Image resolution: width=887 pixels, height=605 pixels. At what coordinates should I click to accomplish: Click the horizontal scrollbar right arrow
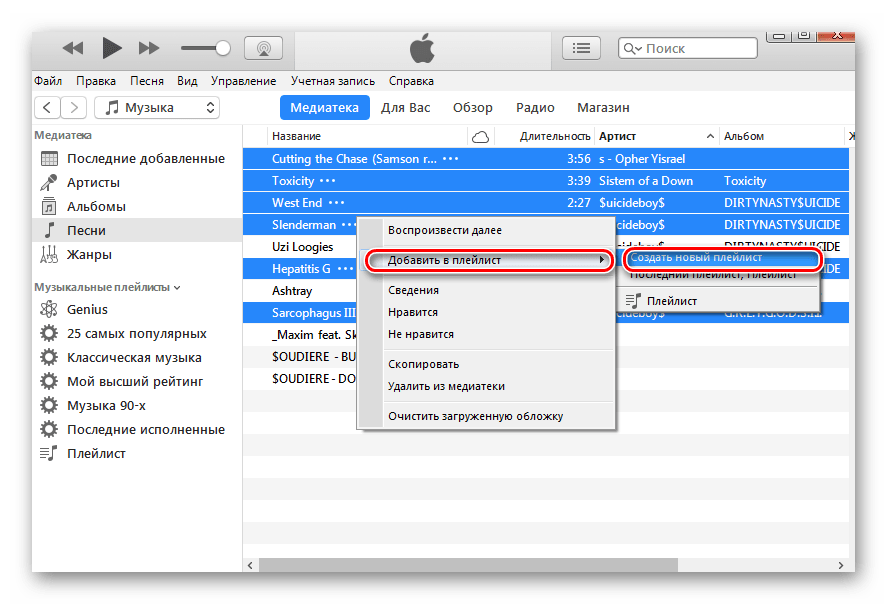click(x=841, y=565)
